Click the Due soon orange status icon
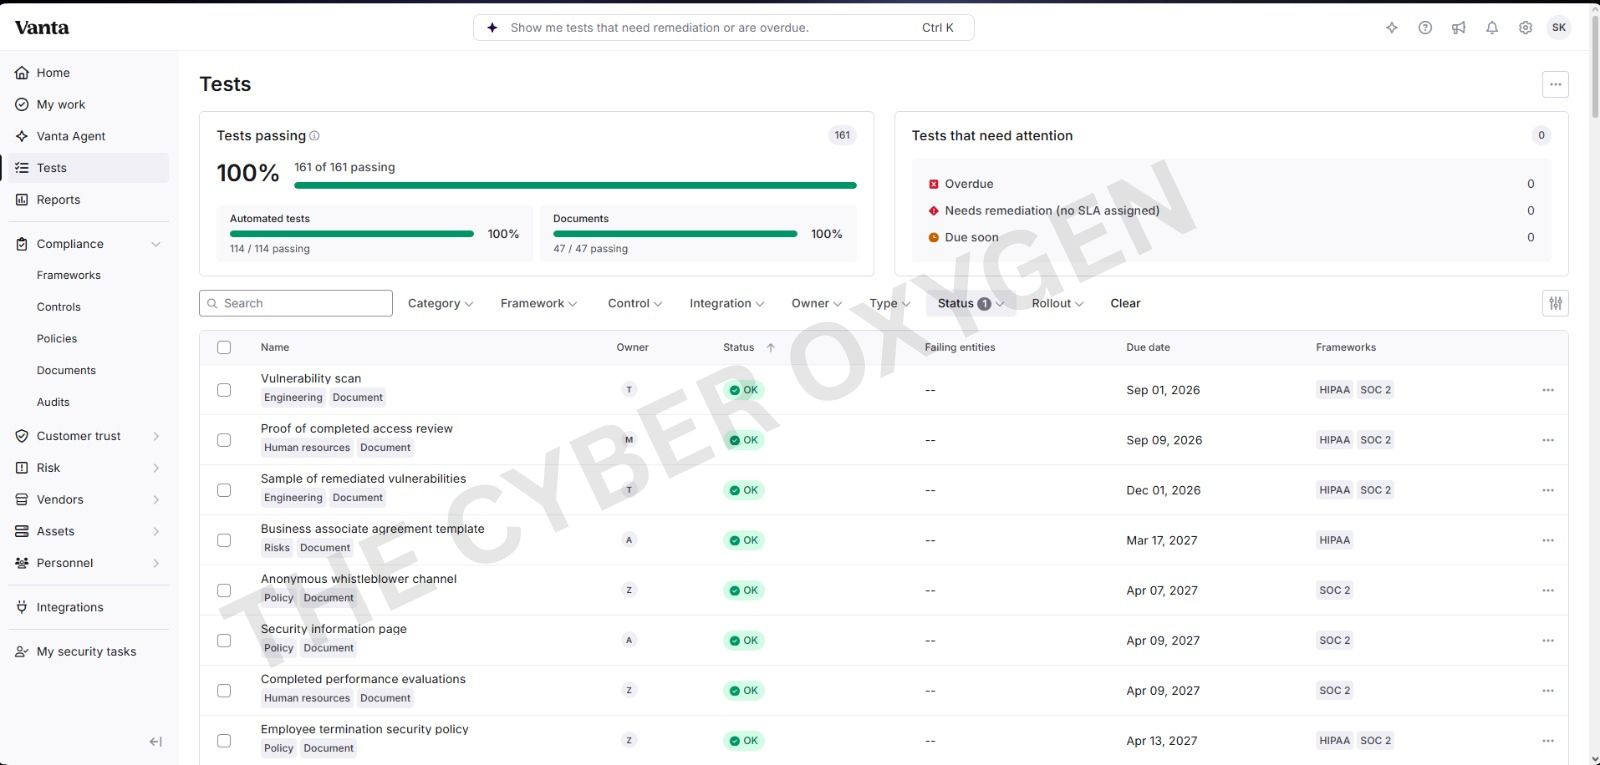This screenshot has width=1600, height=765. coord(934,238)
